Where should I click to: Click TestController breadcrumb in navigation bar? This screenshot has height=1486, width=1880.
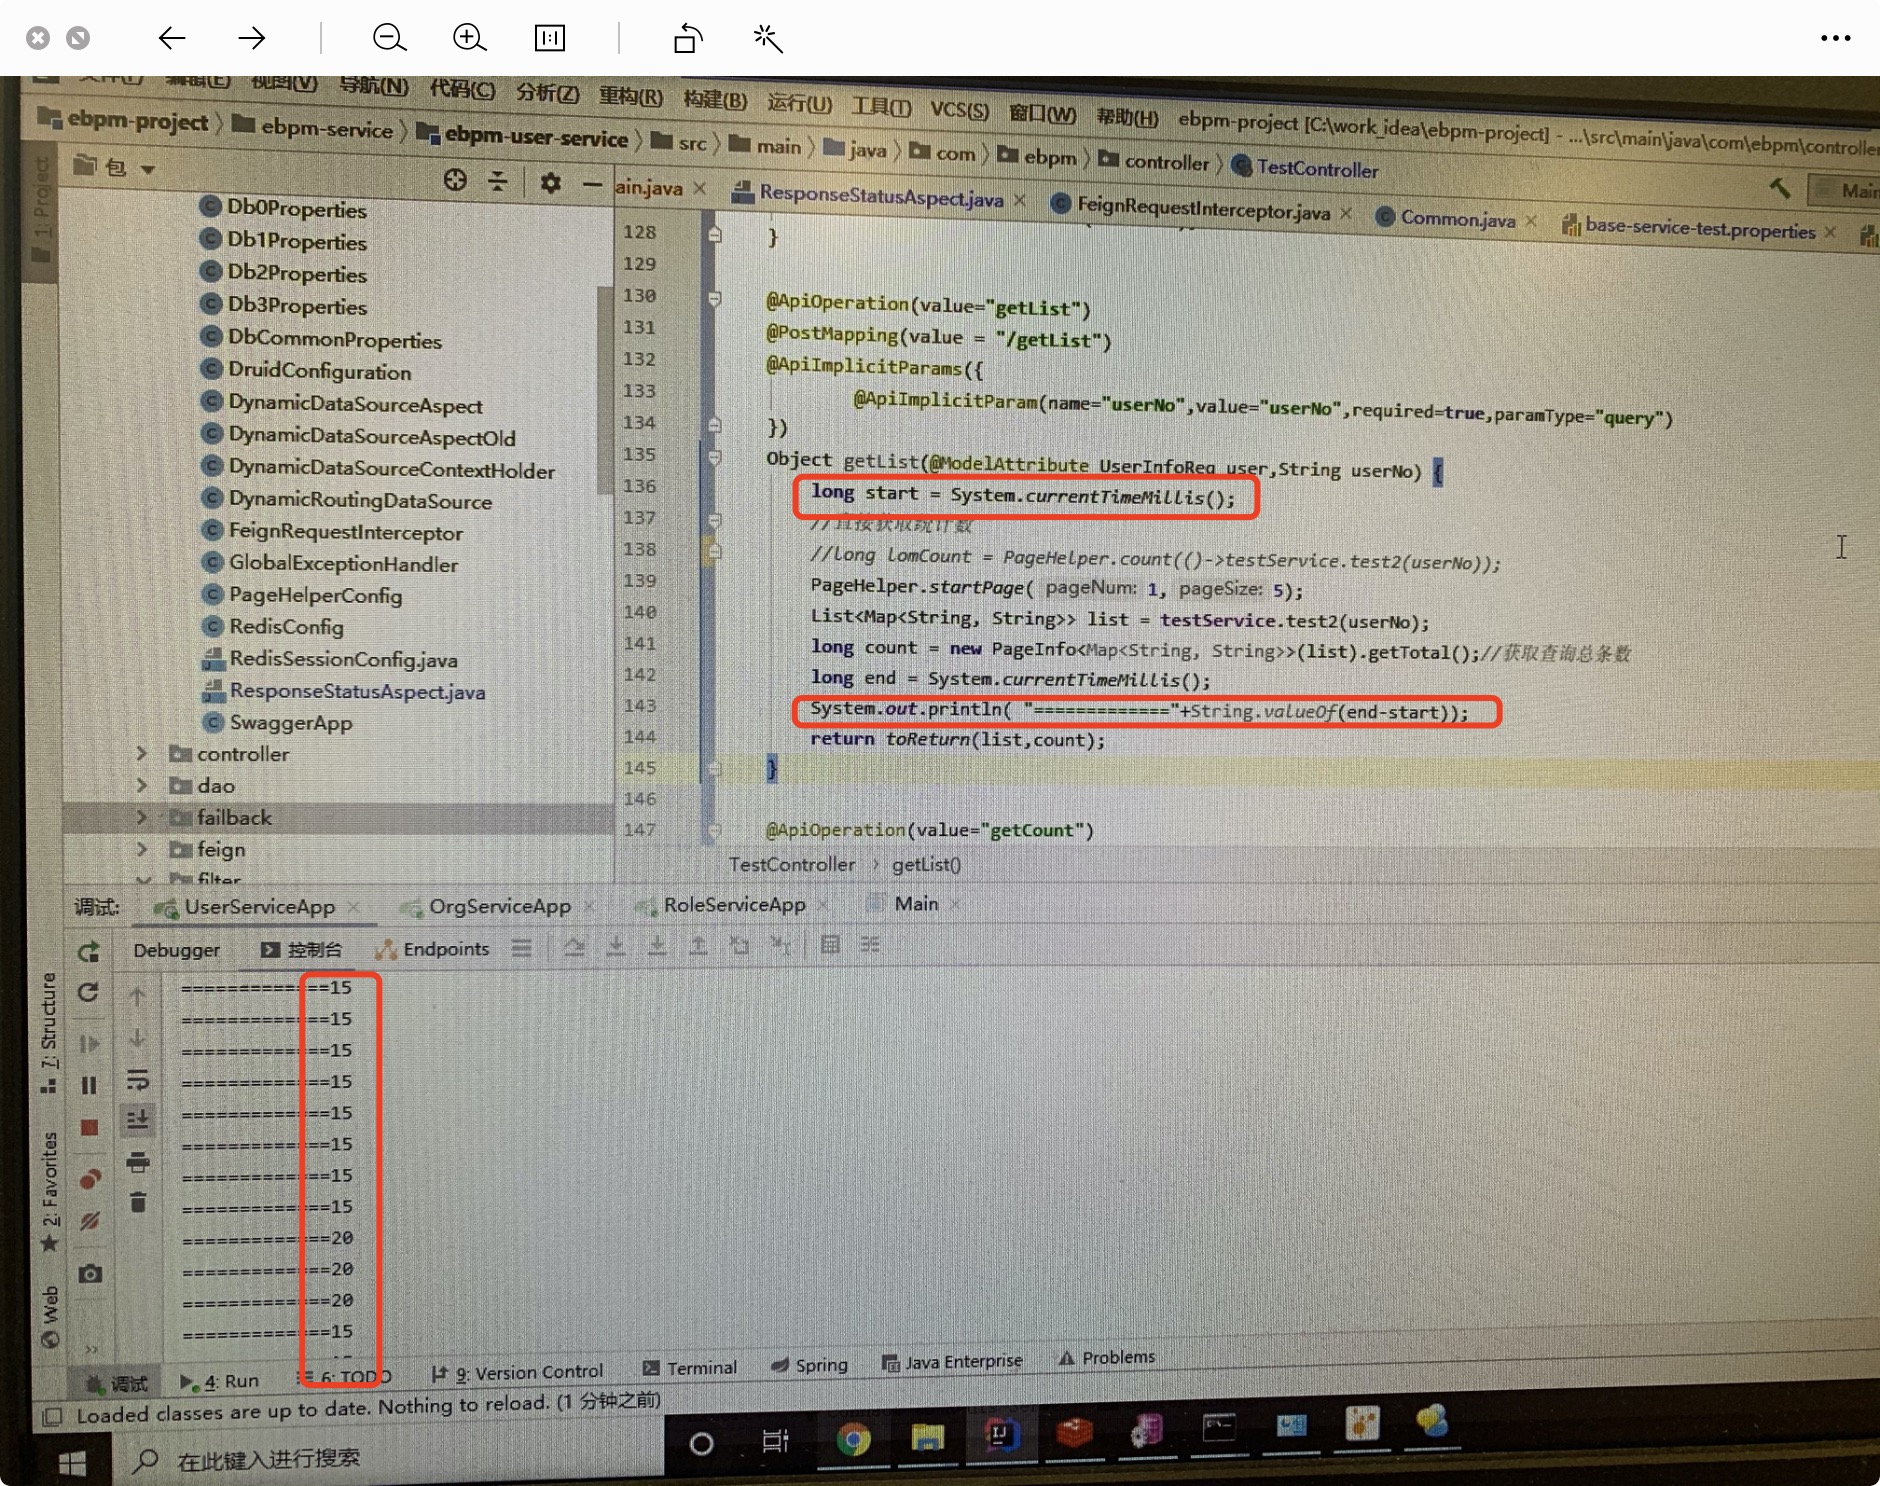[1317, 168]
